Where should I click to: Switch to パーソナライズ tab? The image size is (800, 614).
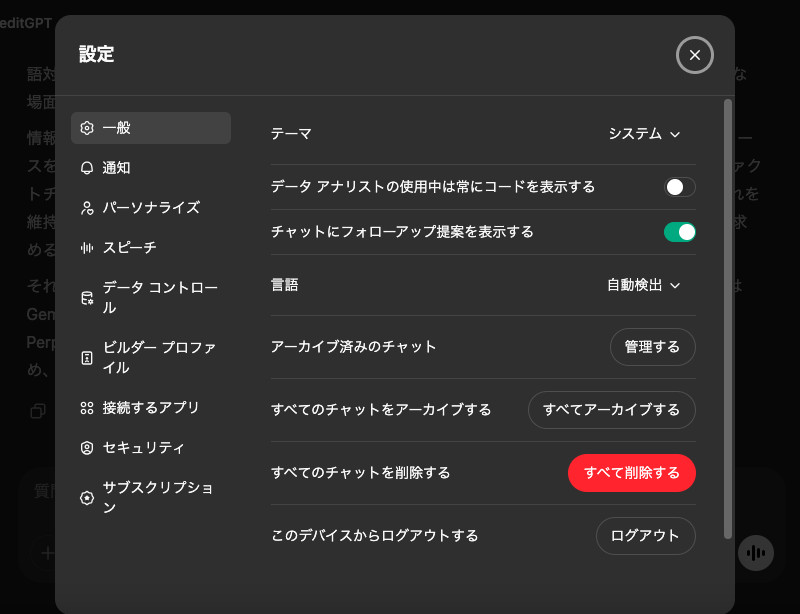[151, 208]
